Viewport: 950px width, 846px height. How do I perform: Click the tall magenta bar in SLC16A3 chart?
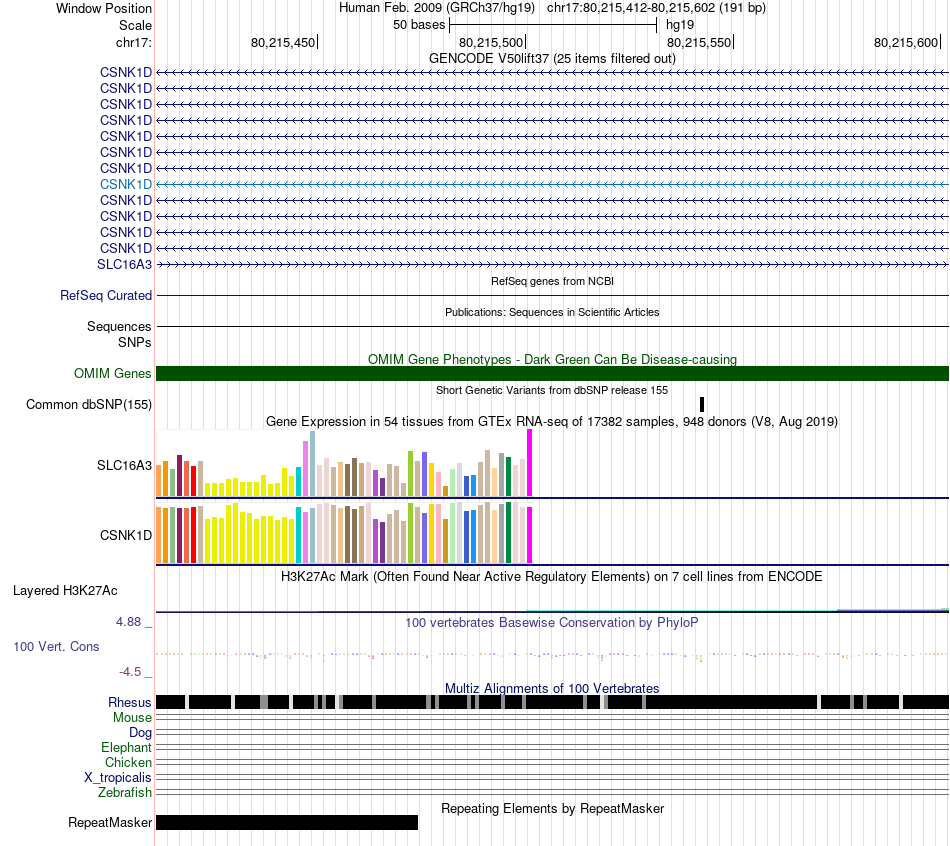click(x=530, y=463)
